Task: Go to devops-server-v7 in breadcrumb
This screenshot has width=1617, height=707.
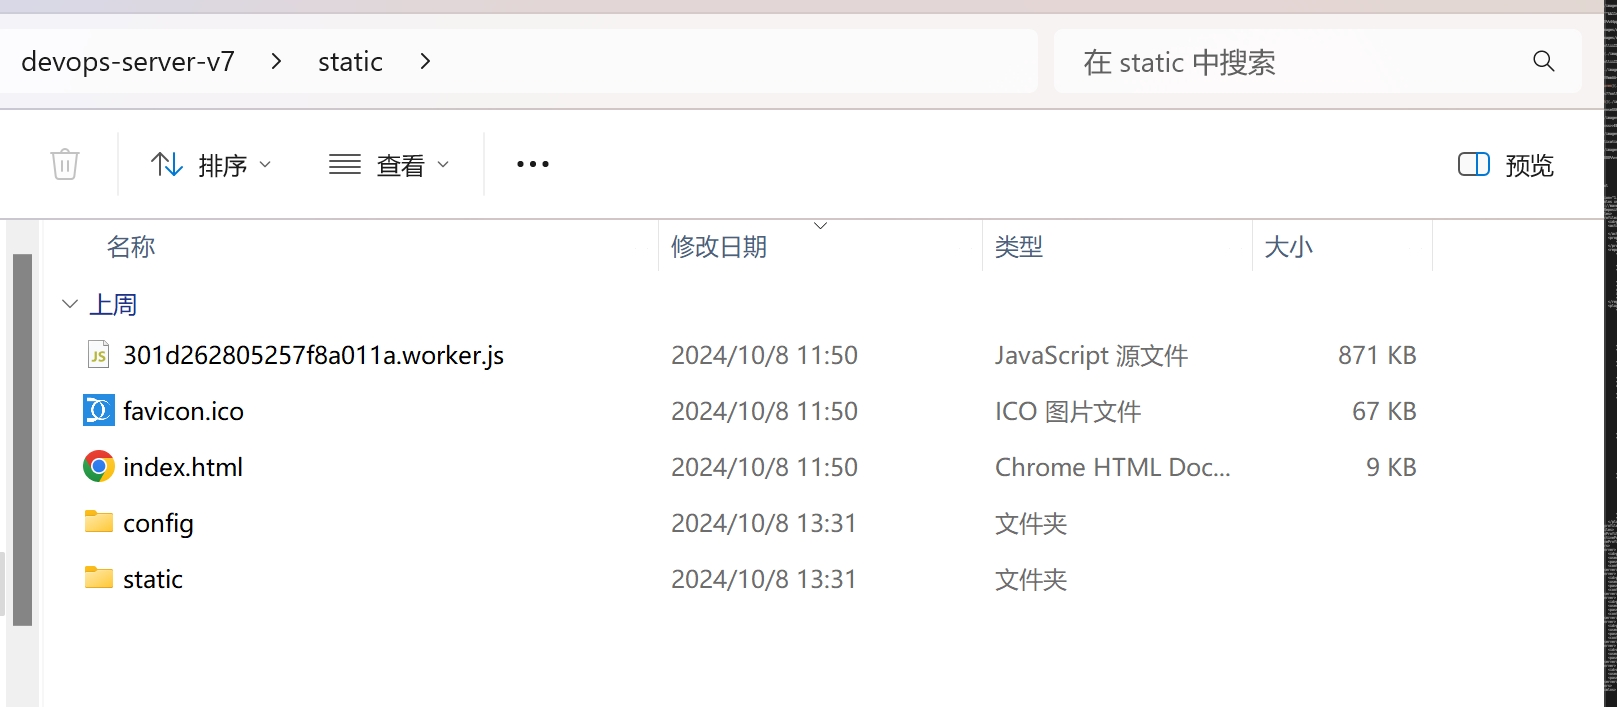Action: [128, 62]
